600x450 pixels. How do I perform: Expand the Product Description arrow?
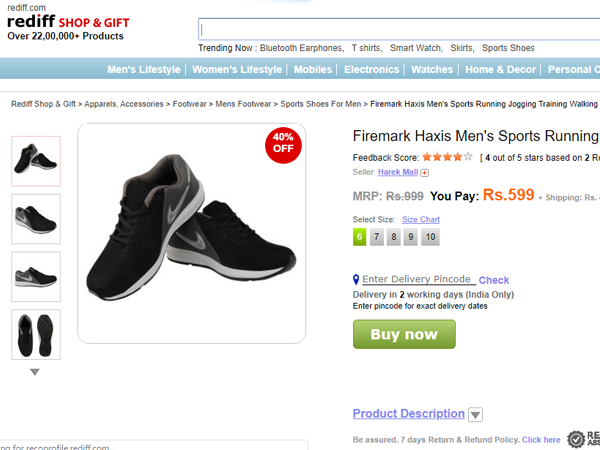476,415
